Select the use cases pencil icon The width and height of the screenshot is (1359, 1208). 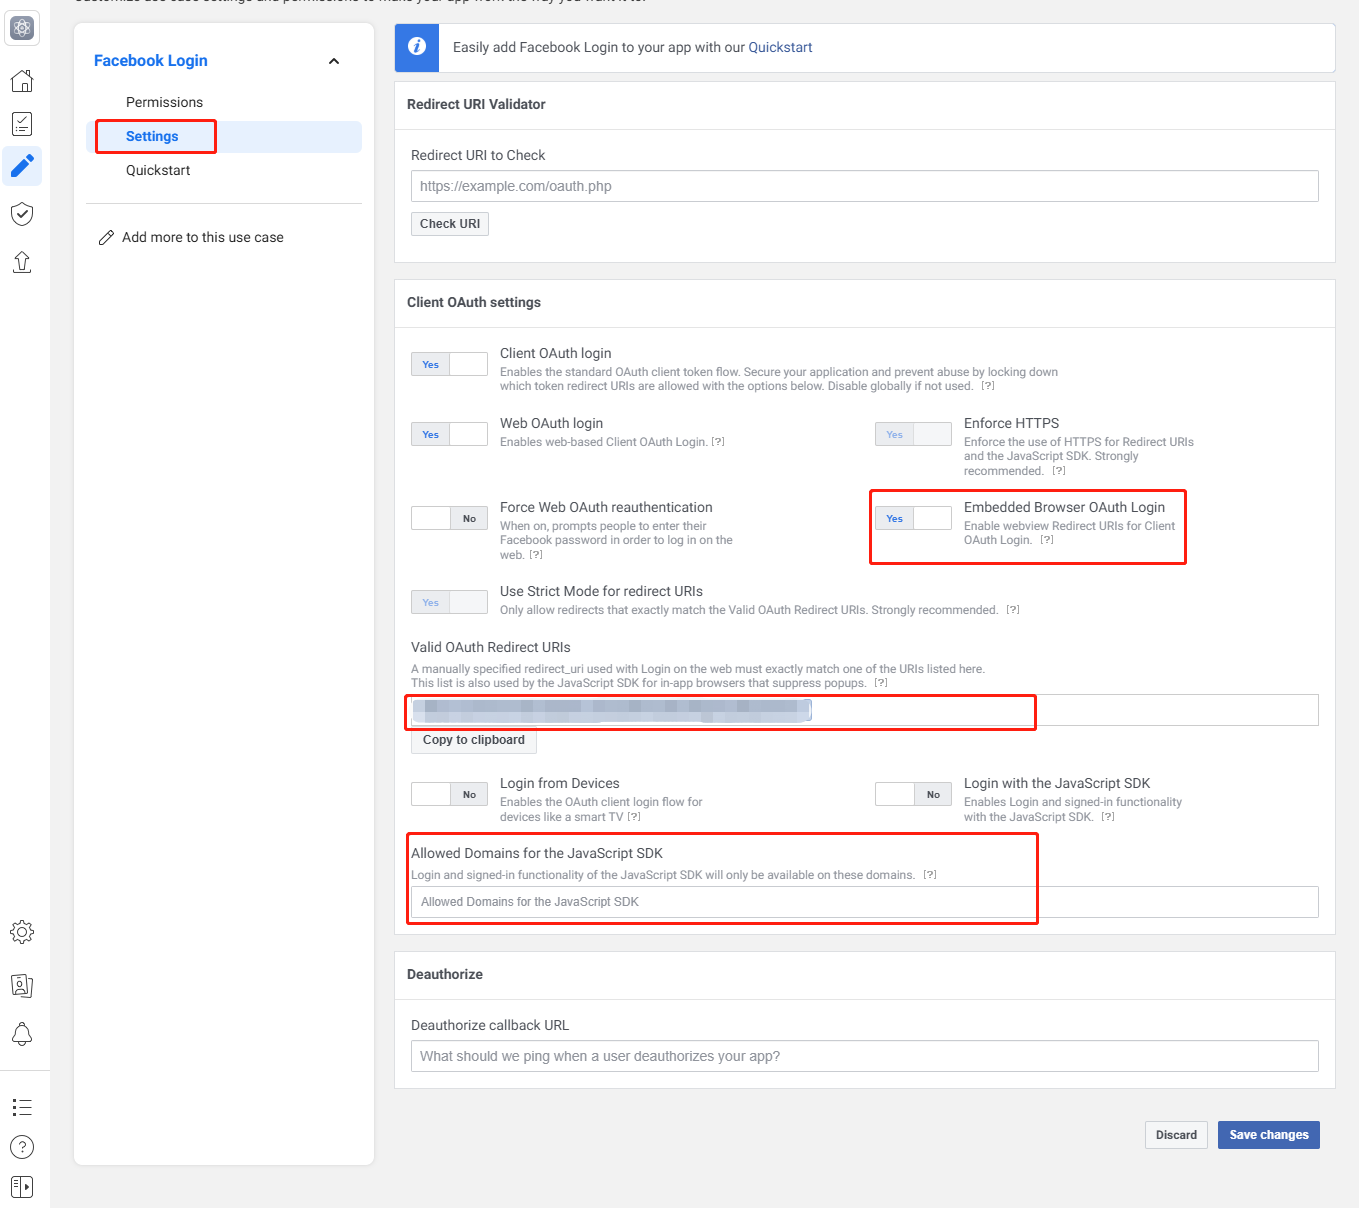coord(22,166)
